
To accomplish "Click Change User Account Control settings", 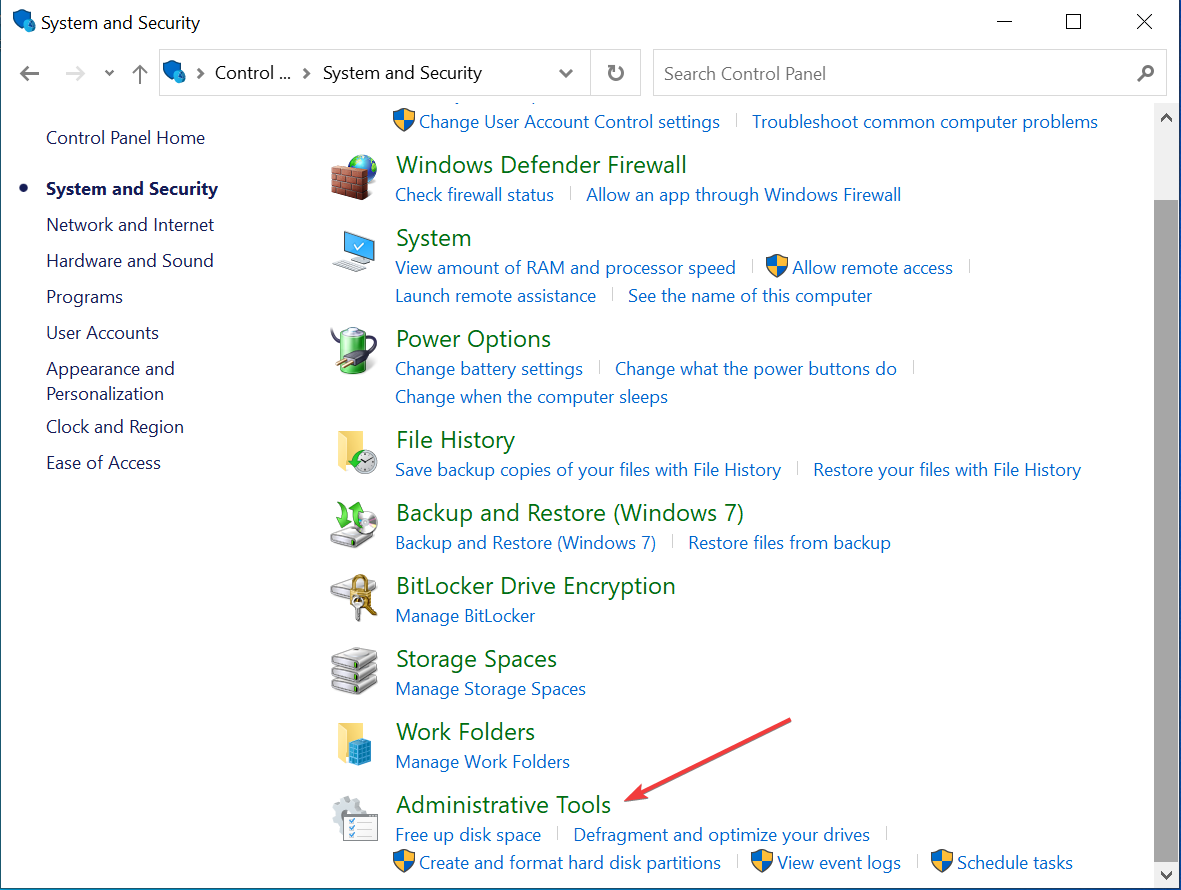I will [x=569, y=122].
